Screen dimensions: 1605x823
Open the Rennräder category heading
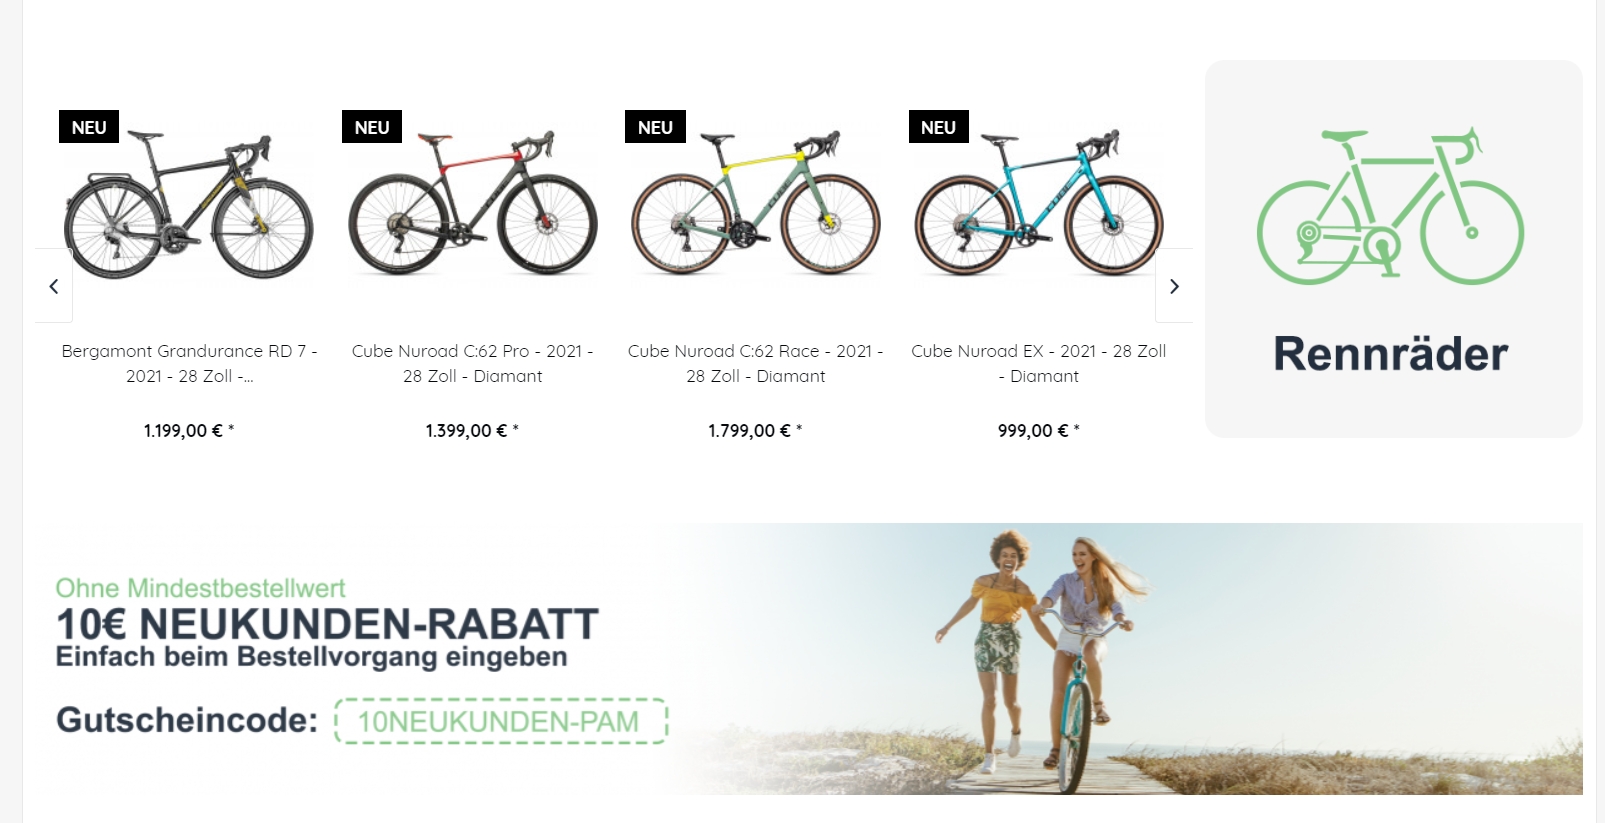[1391, 354]
